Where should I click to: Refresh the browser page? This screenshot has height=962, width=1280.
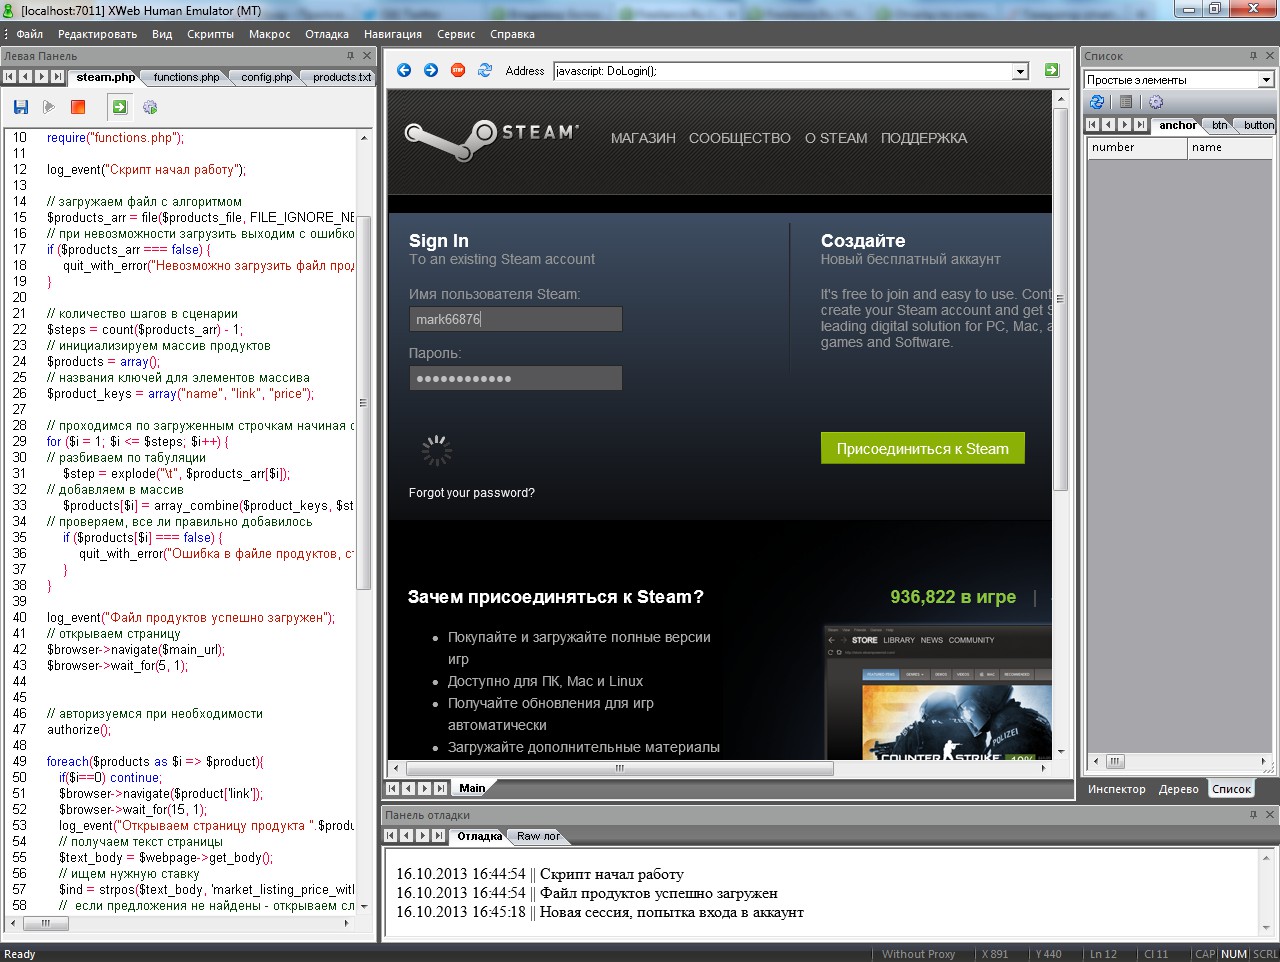pos(485,70)
